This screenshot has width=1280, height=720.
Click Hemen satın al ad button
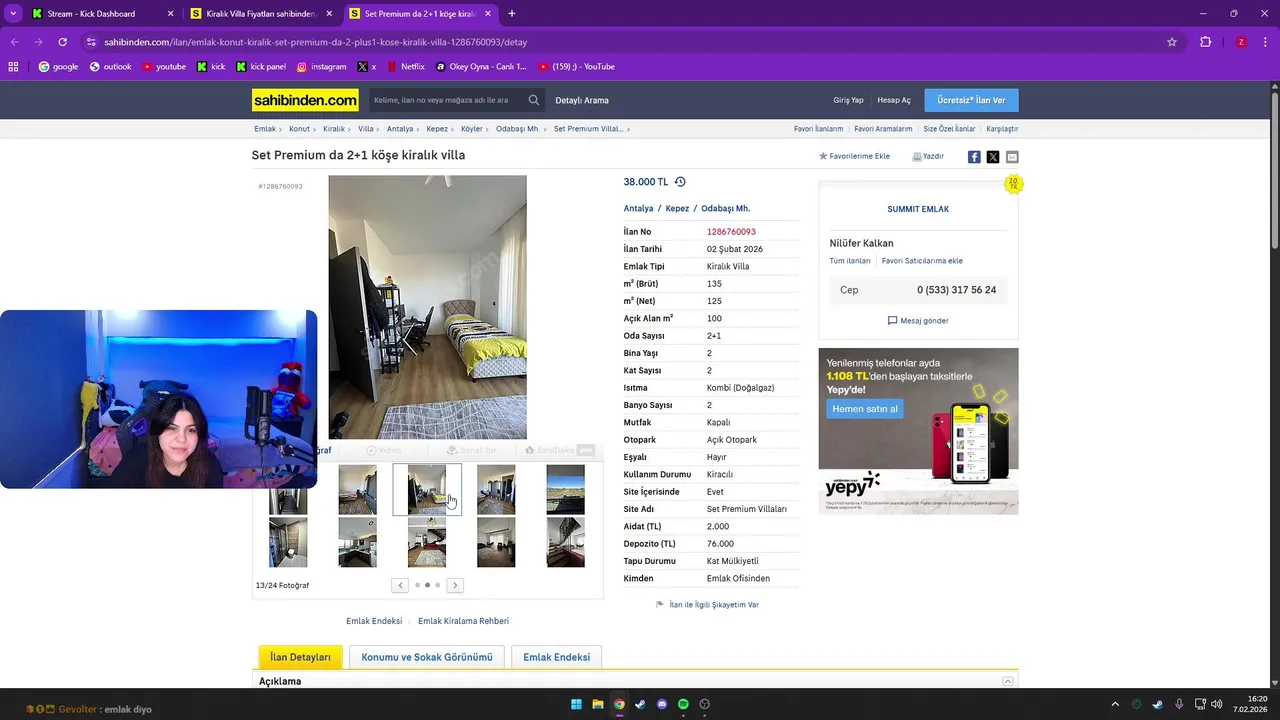tap(865, 409)
